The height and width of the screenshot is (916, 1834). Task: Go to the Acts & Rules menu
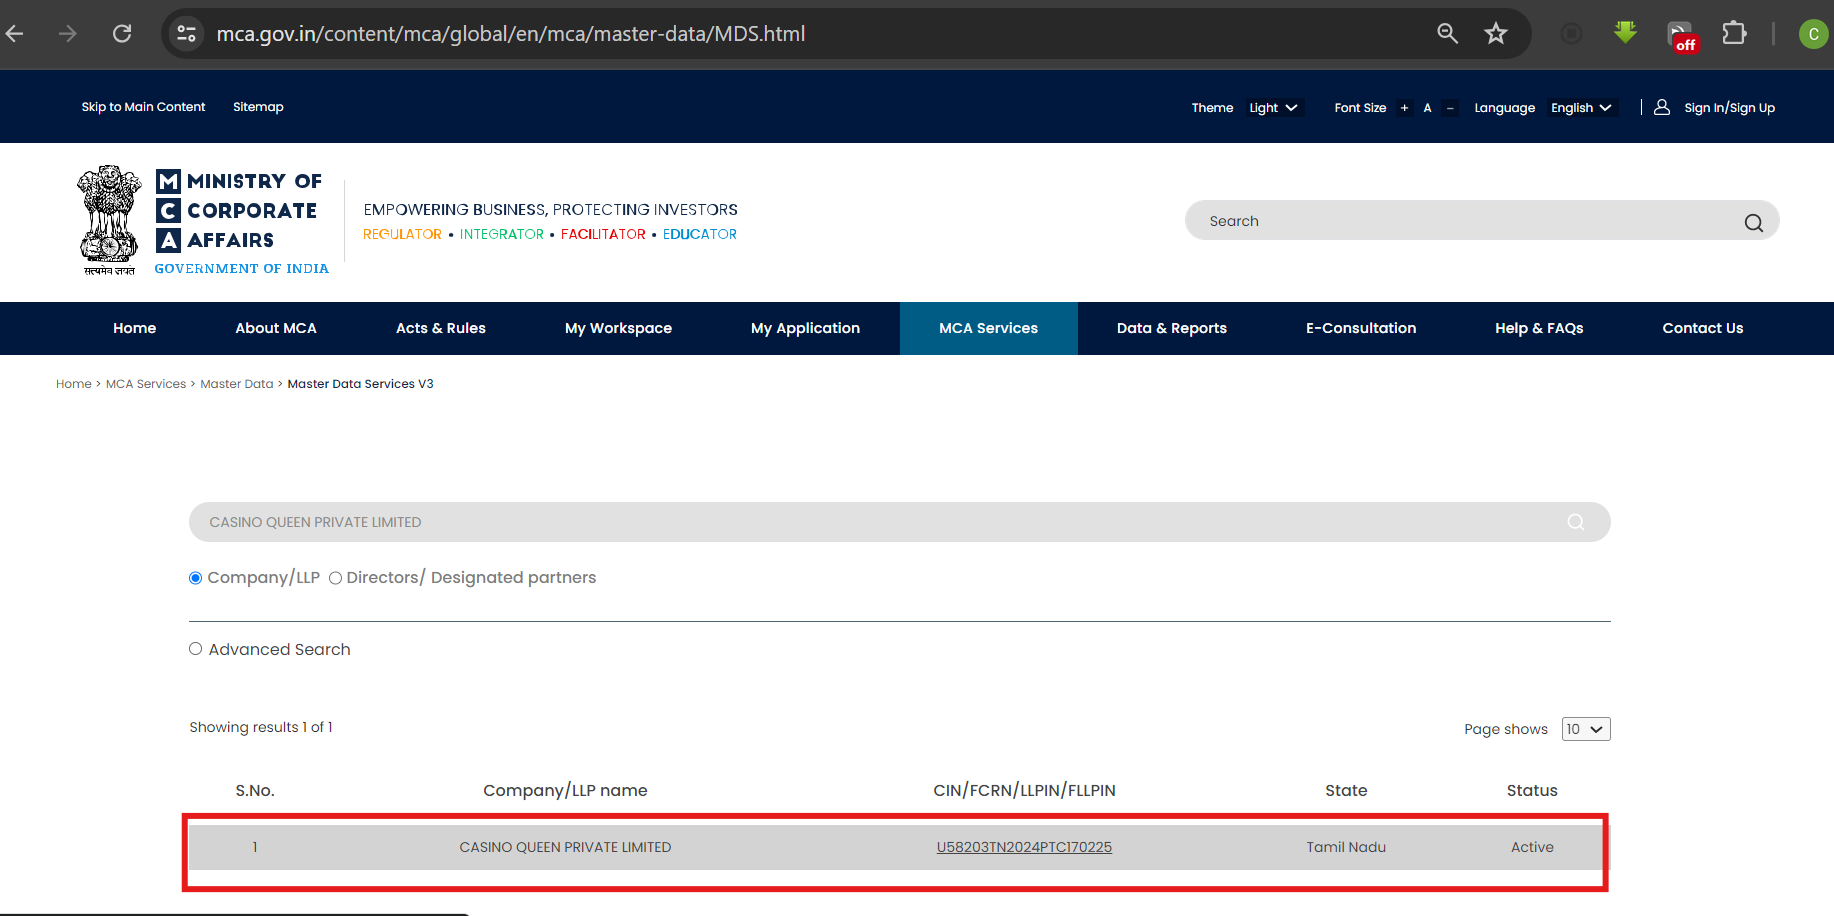click(x=440, y=328)
